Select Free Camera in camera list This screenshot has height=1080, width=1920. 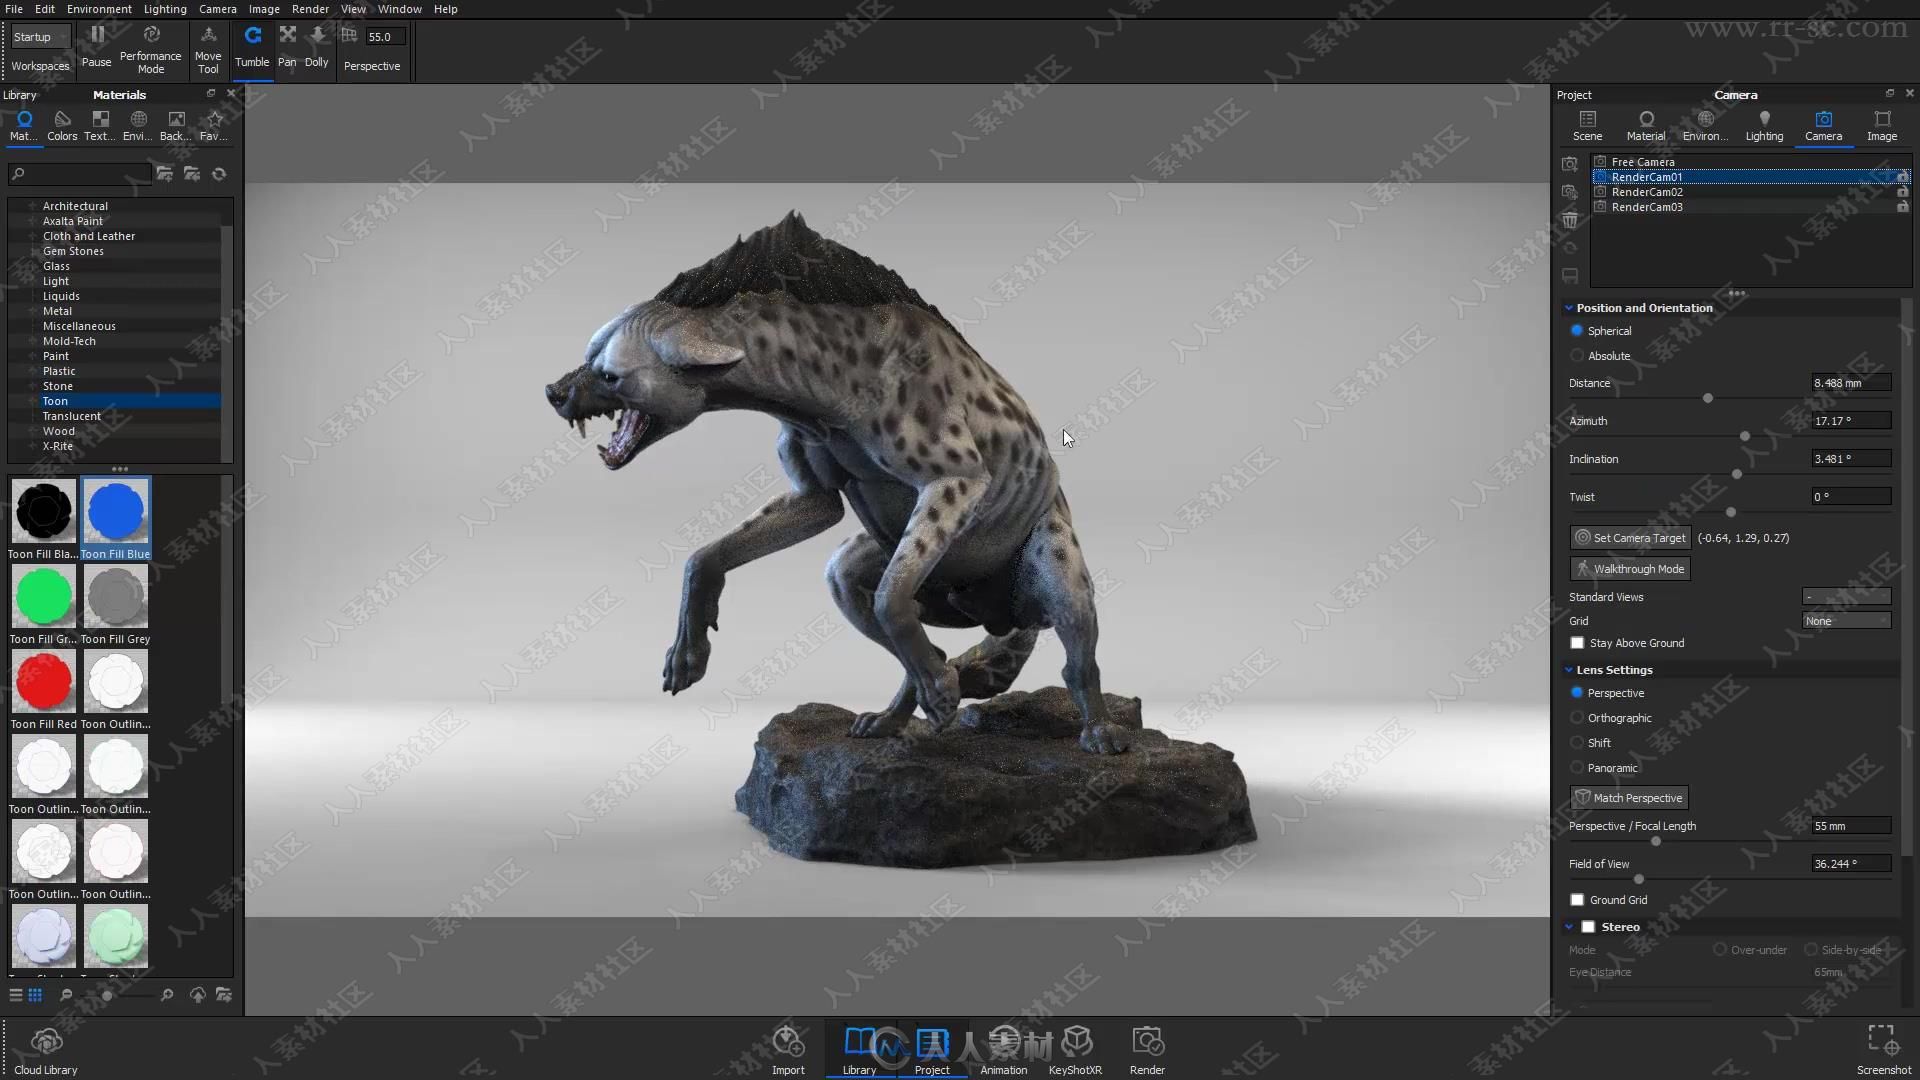click(1750, 162)
